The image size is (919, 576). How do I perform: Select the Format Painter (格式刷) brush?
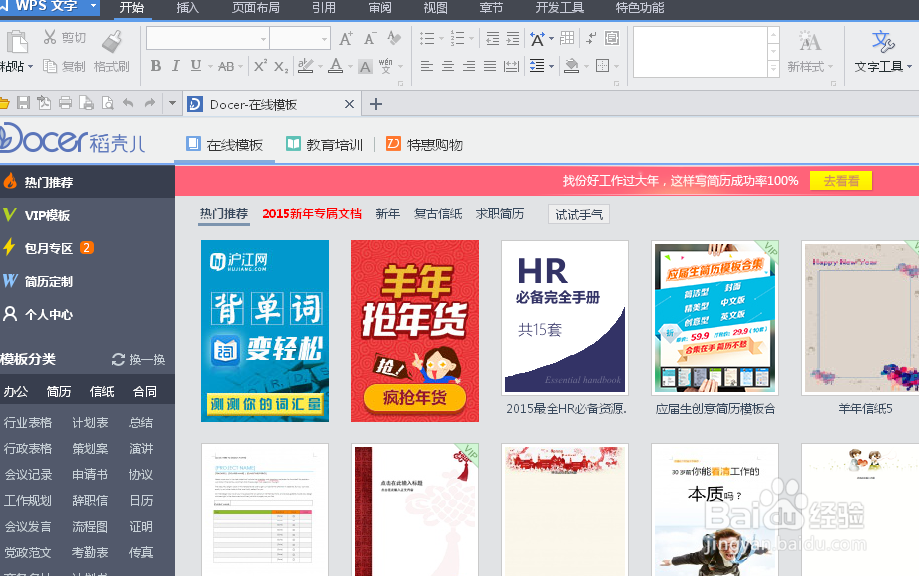tap(111, 42)
